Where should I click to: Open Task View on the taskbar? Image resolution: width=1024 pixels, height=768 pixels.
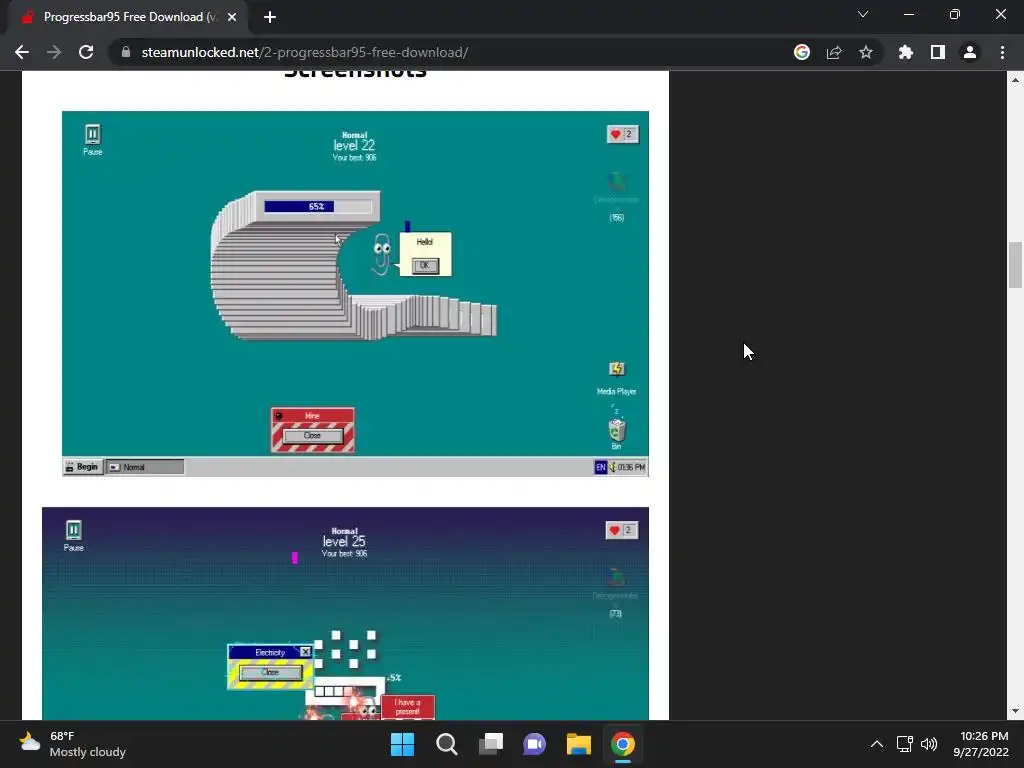(490, 744)
